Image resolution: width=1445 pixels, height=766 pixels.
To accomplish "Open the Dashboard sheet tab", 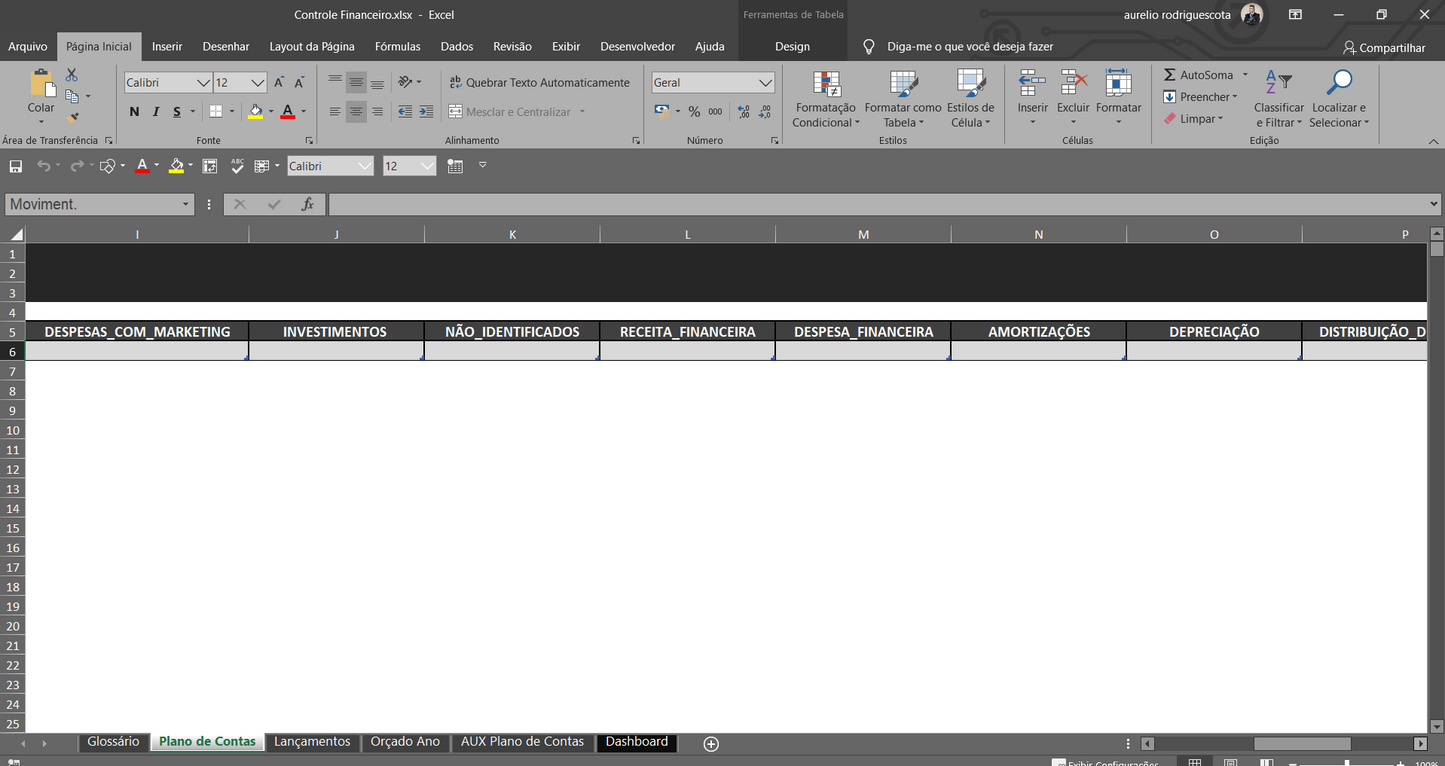I will tap(636, 742).
